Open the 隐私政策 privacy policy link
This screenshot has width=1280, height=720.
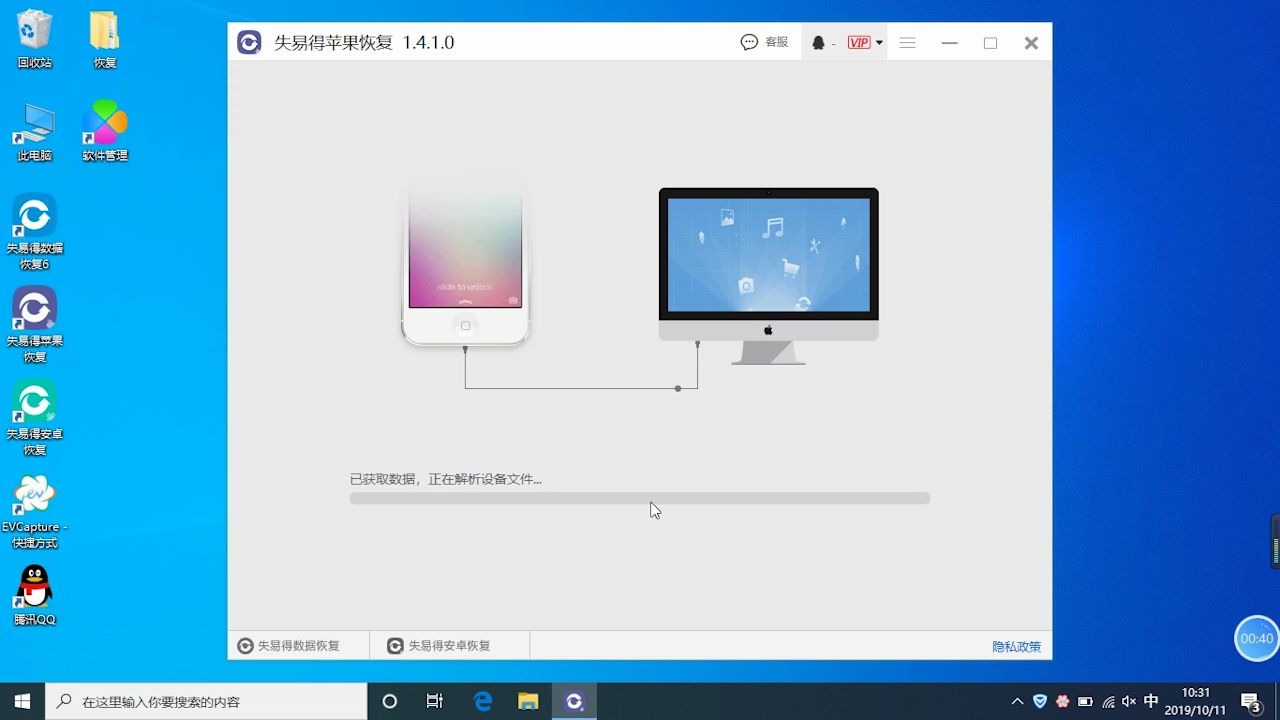[x=1016, y=646]
